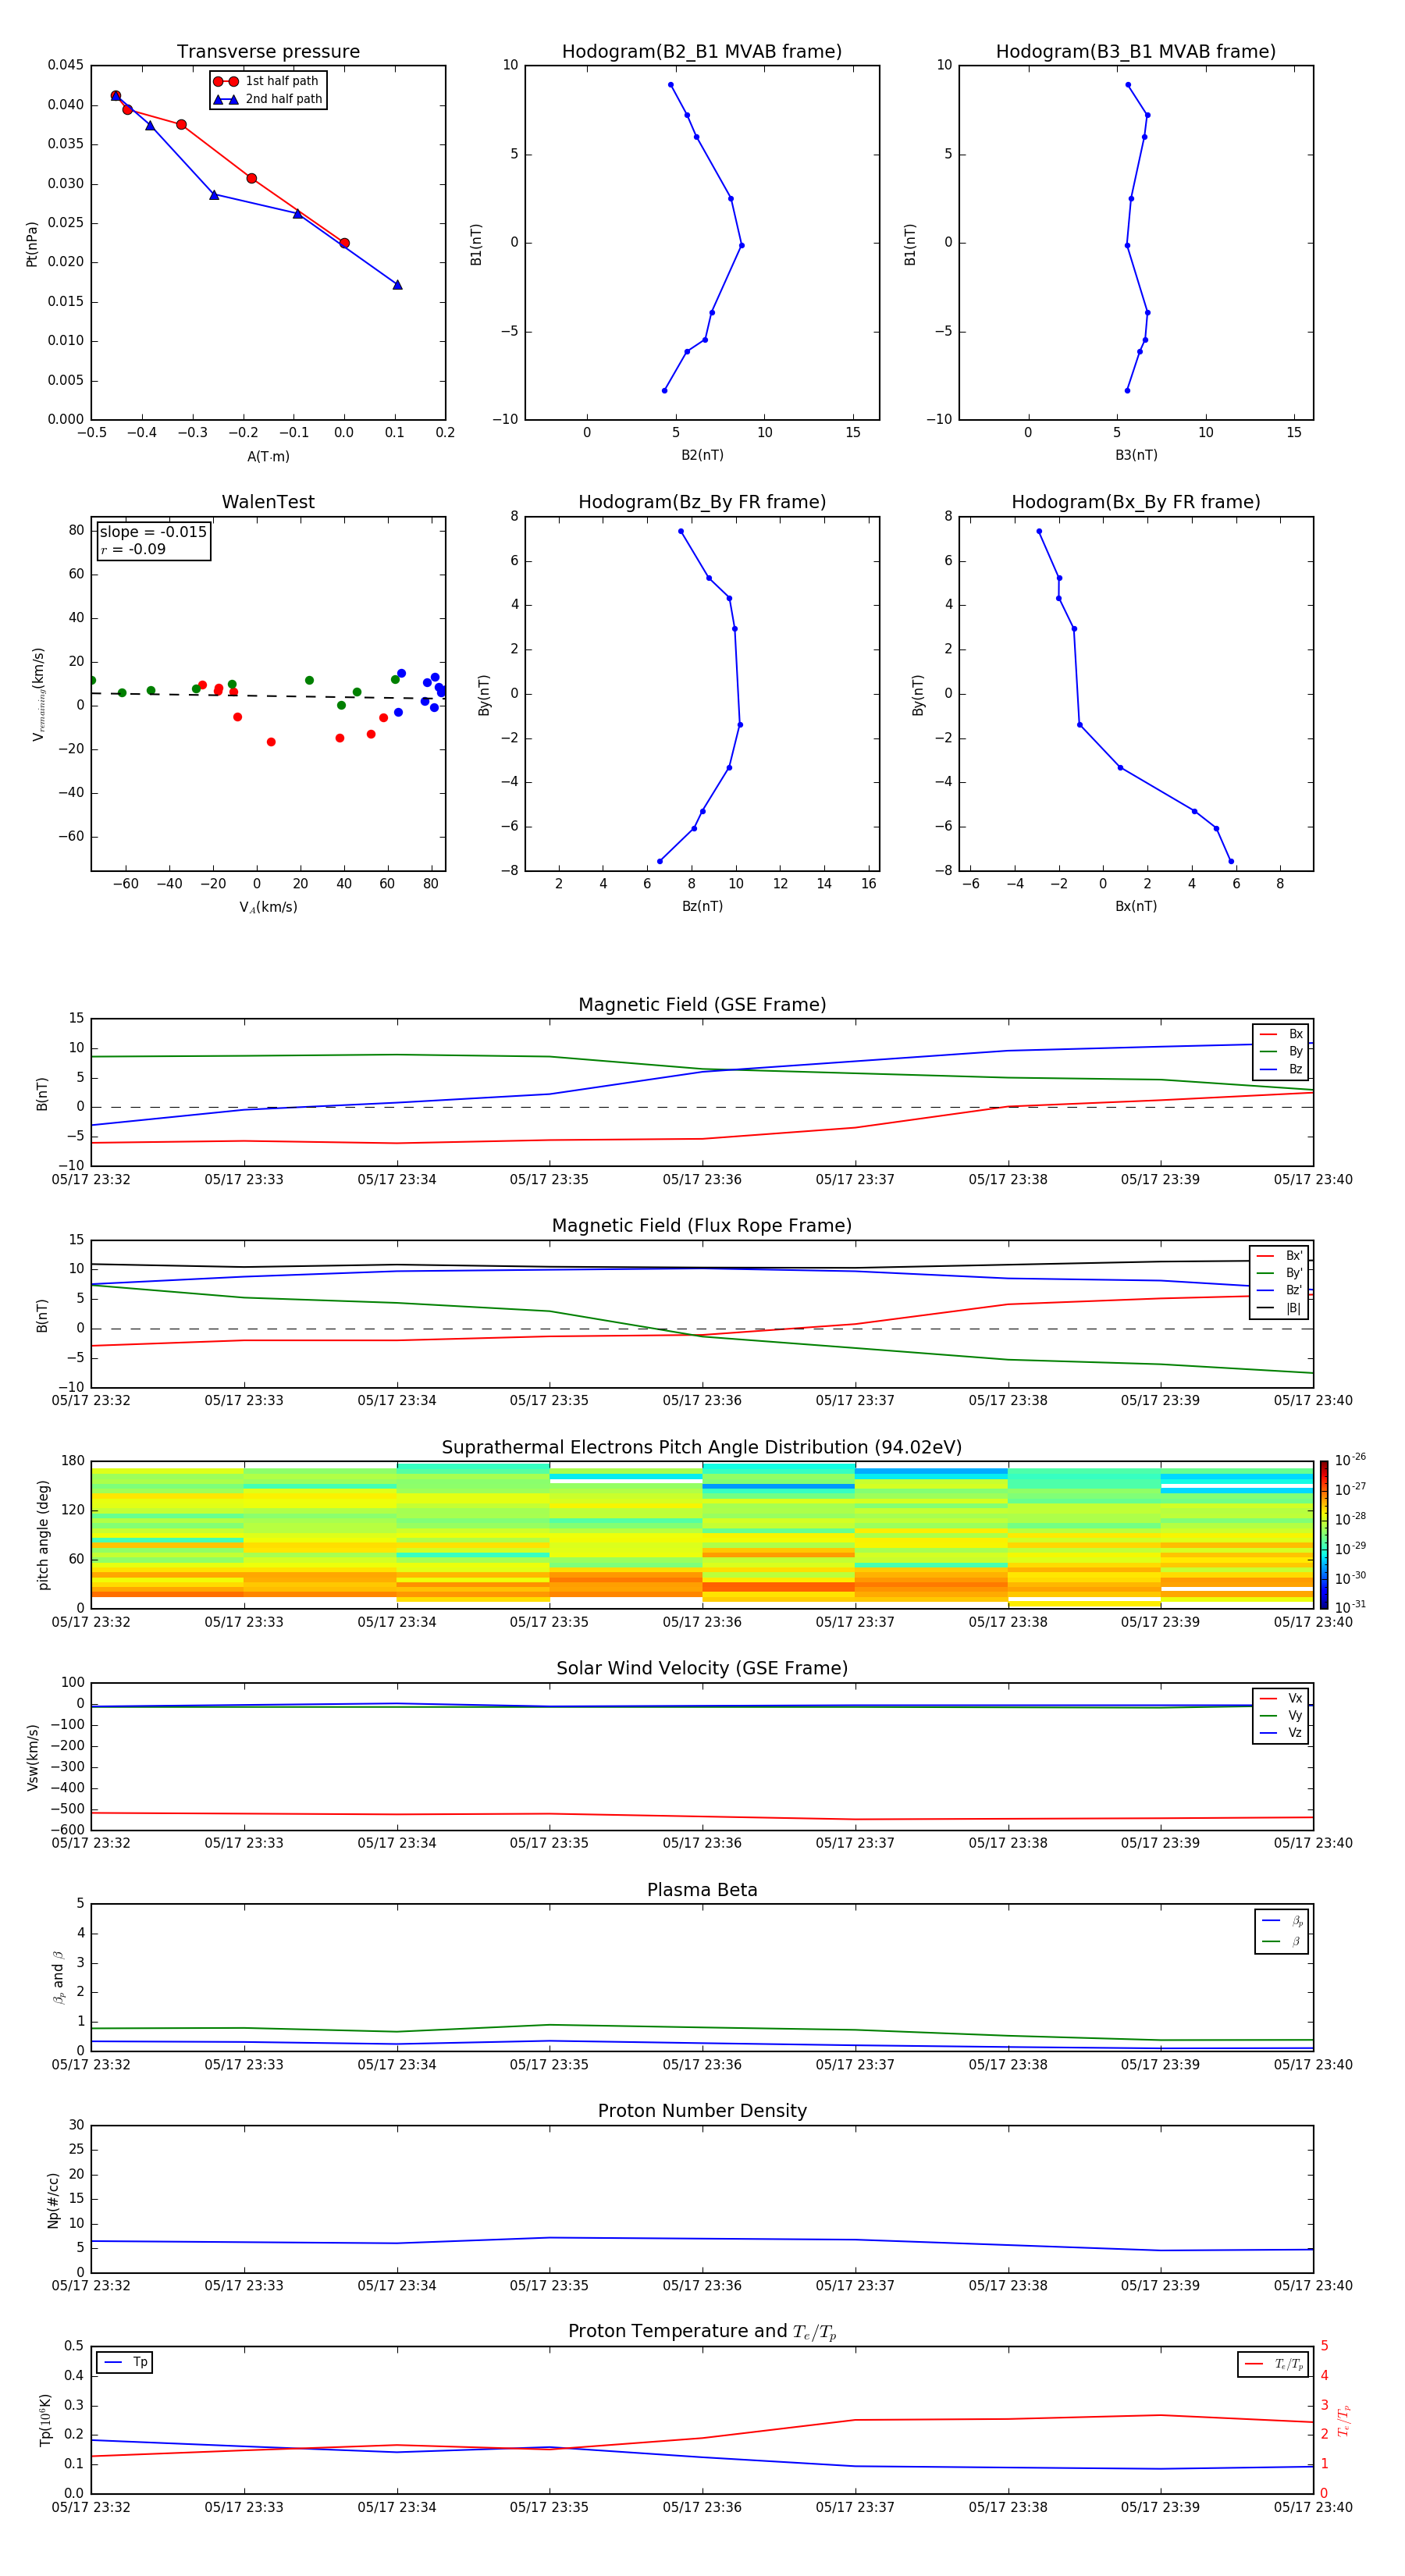Image resolution: width=1405 pixels, height=2576 pixels.
Task: Select the "By'" legend entry
Action: click(1279, 1273)
